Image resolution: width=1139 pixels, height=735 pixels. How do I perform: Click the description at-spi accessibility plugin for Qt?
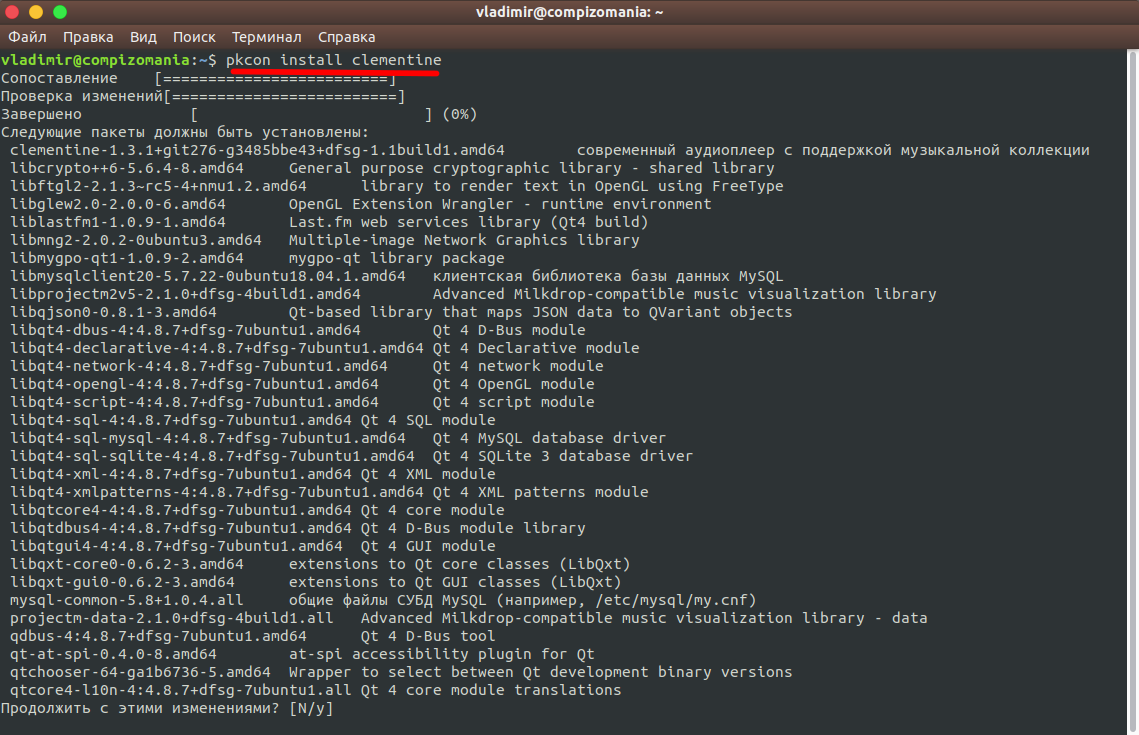tap(442, 654)
